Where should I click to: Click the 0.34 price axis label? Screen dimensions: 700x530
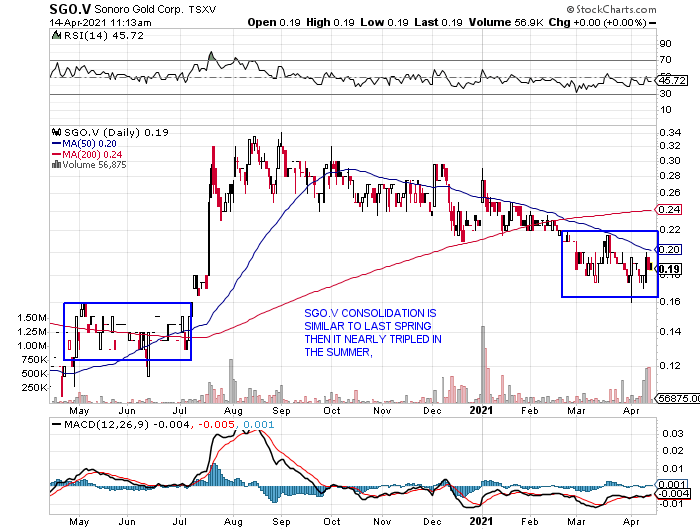(x=670, y=133)
